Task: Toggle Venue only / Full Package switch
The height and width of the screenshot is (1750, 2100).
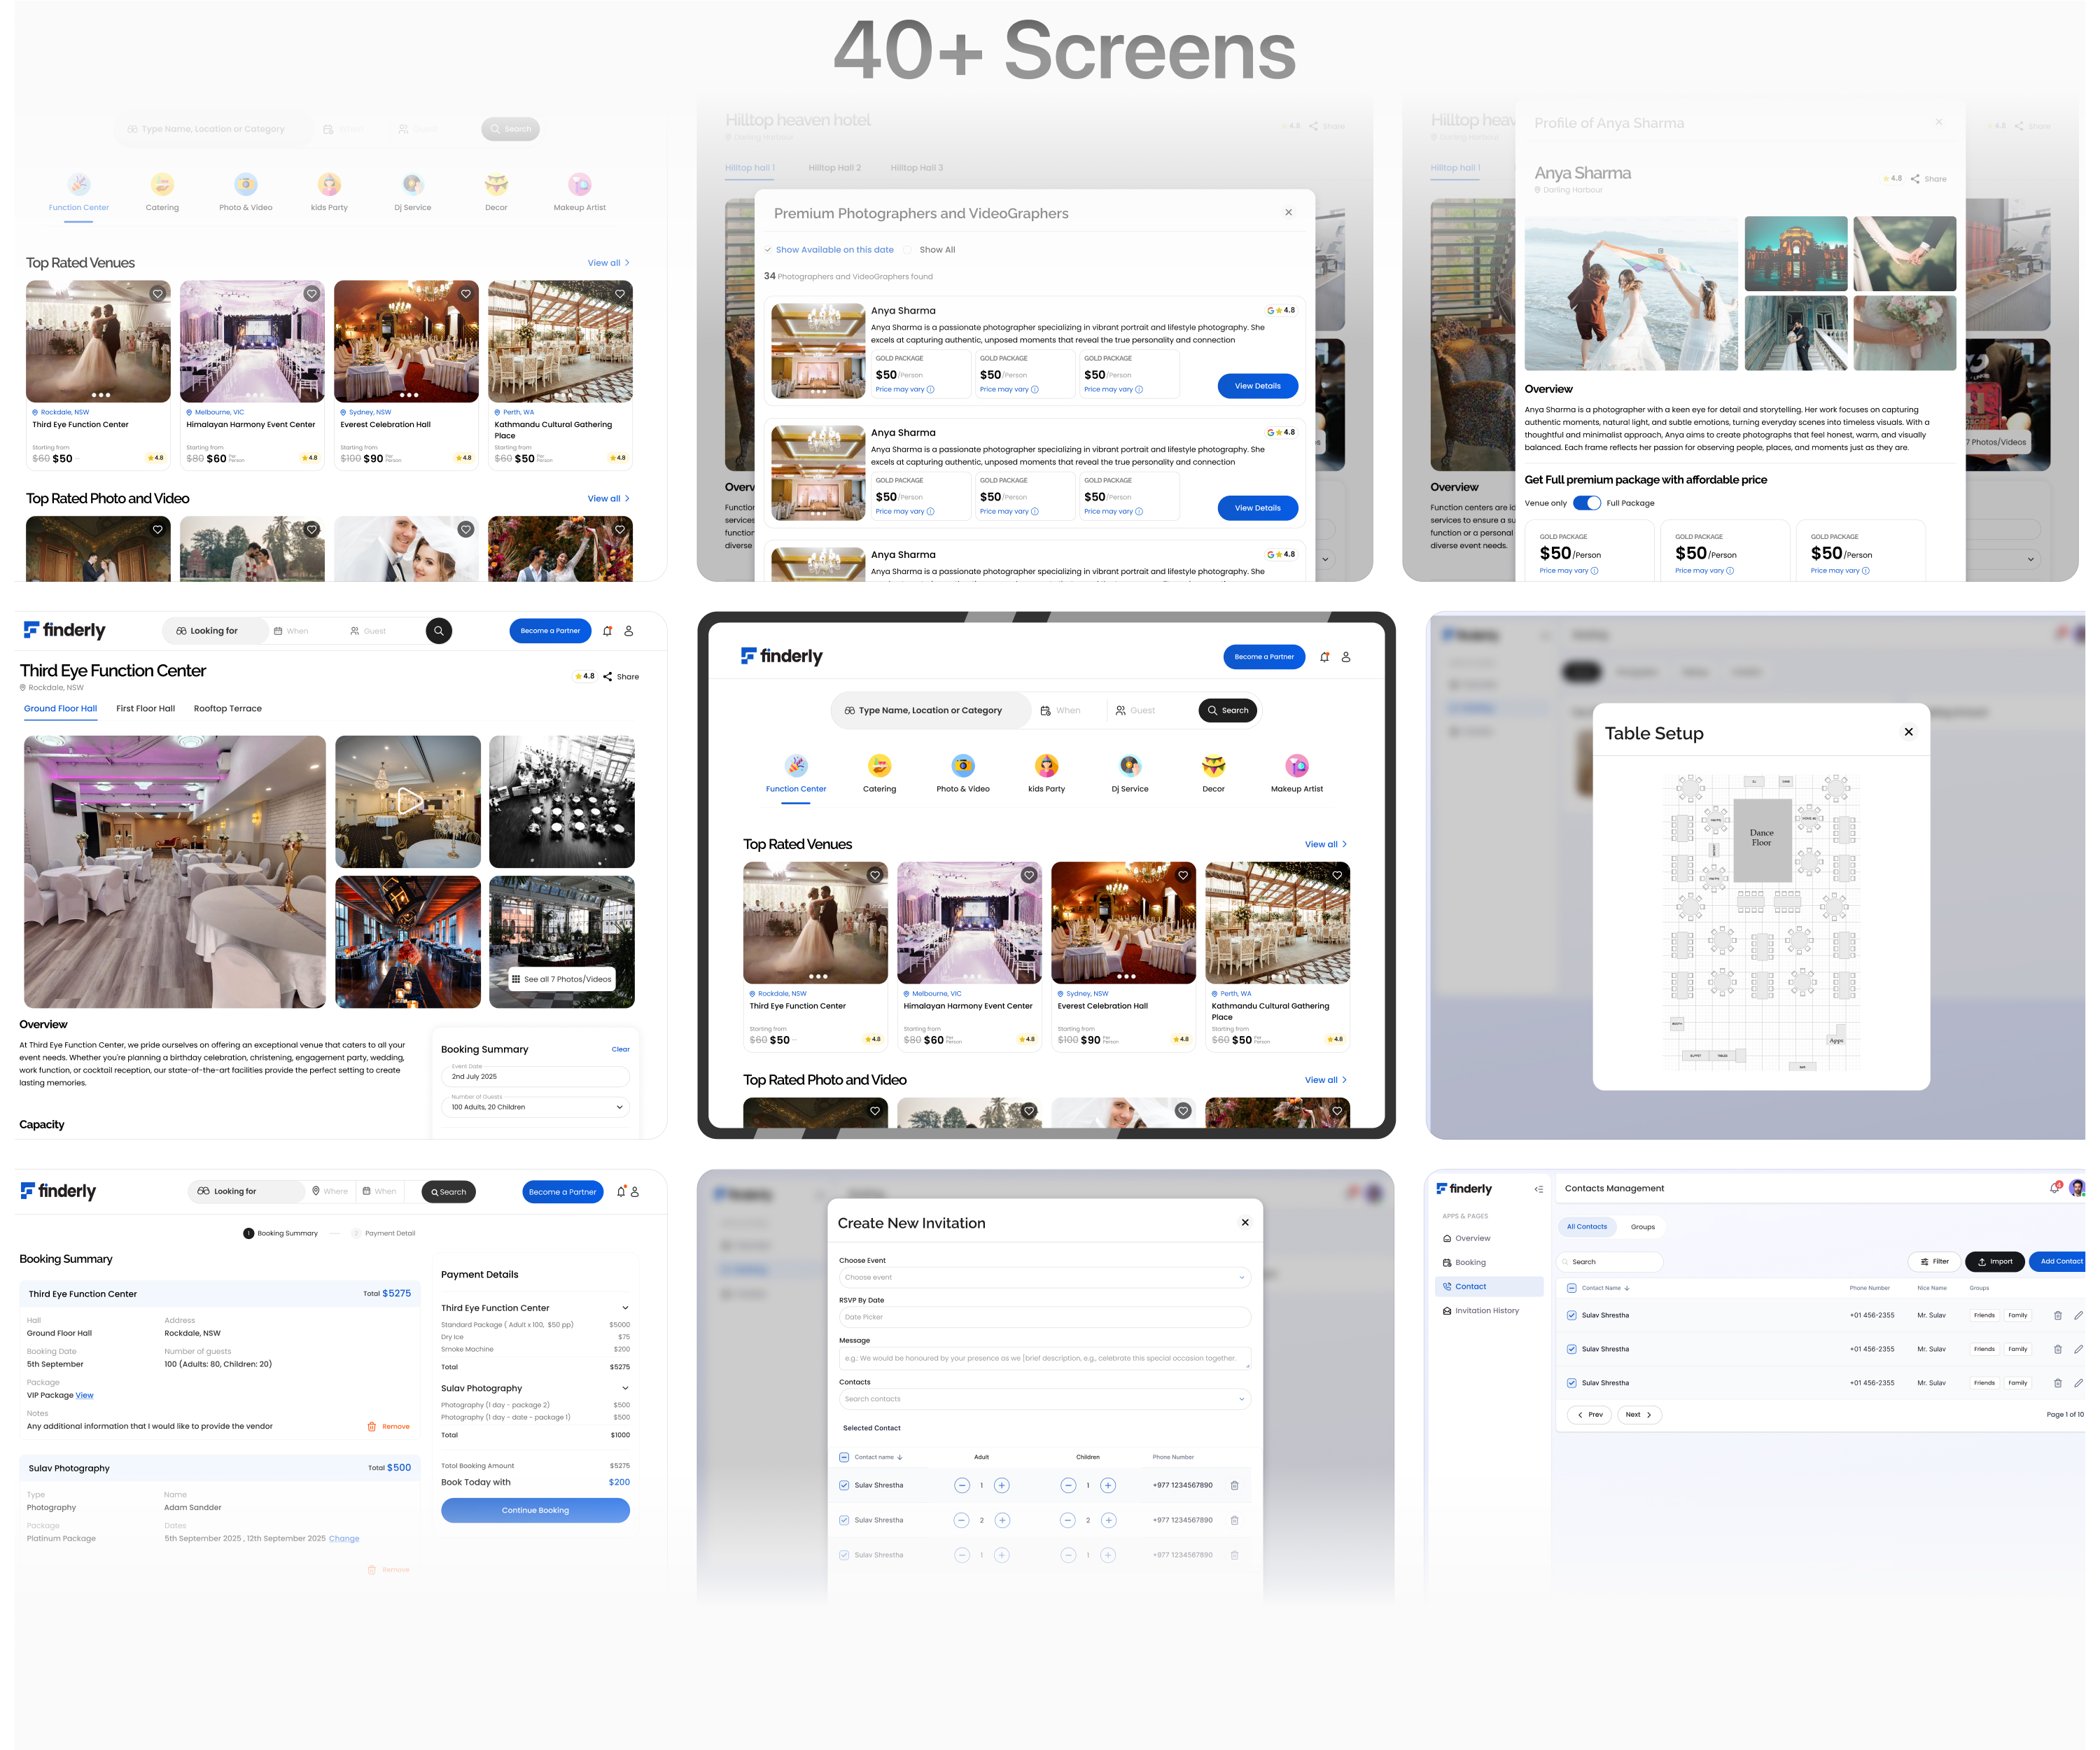Action: click(x=1586, y=503)
